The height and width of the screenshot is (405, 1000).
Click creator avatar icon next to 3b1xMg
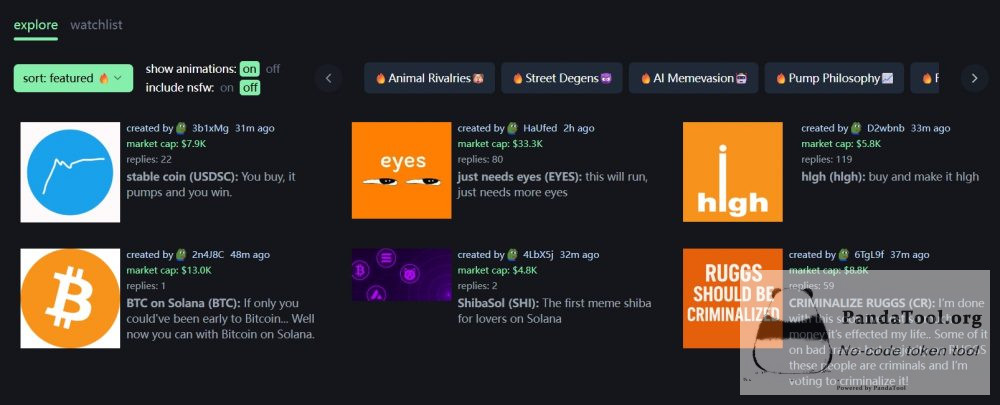coord(182,128)
